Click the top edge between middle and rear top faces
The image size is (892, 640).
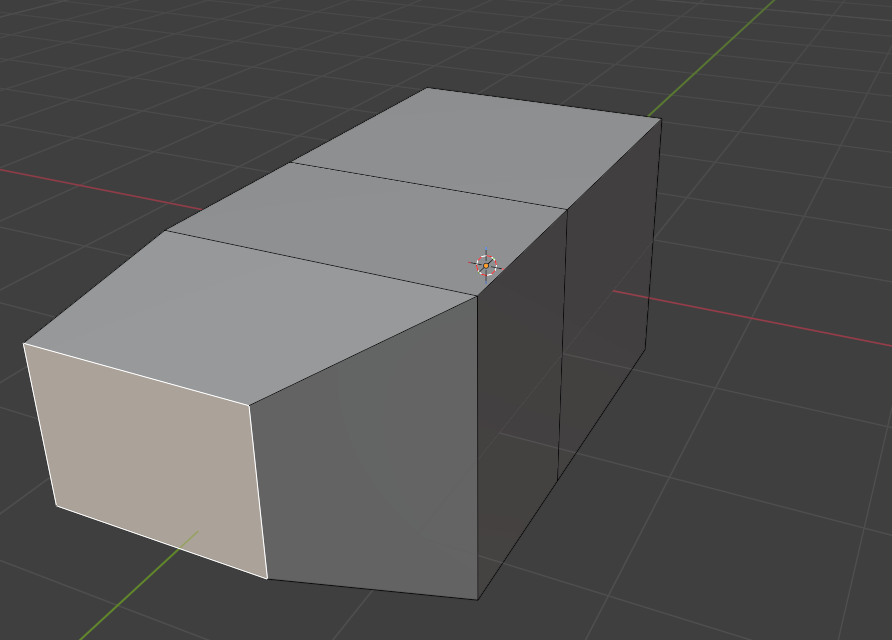[x=430, y=184]
